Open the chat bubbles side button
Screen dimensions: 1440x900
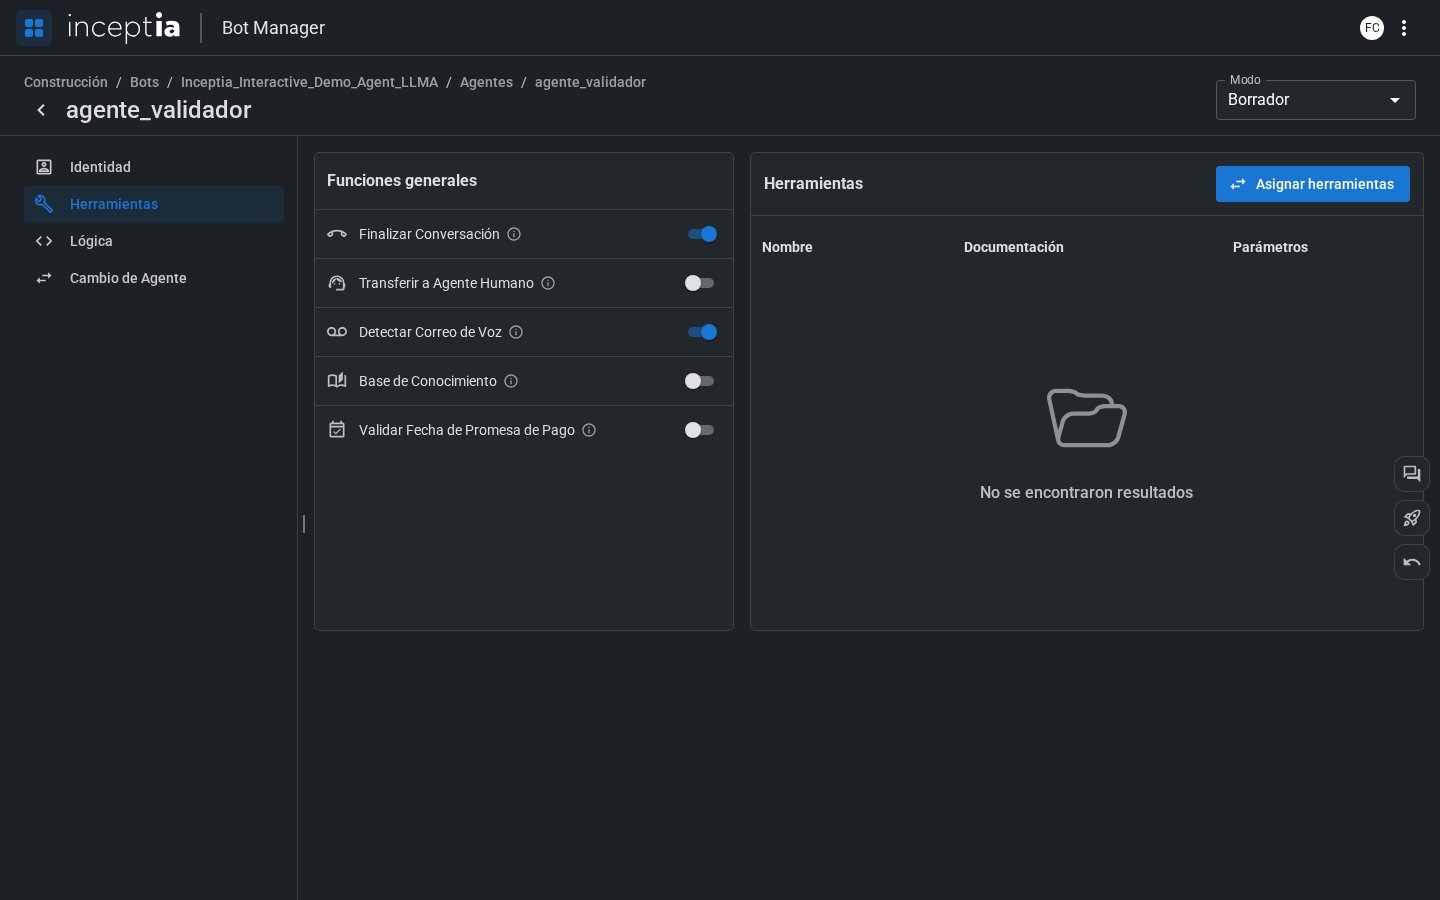[x=1412, y=474]
